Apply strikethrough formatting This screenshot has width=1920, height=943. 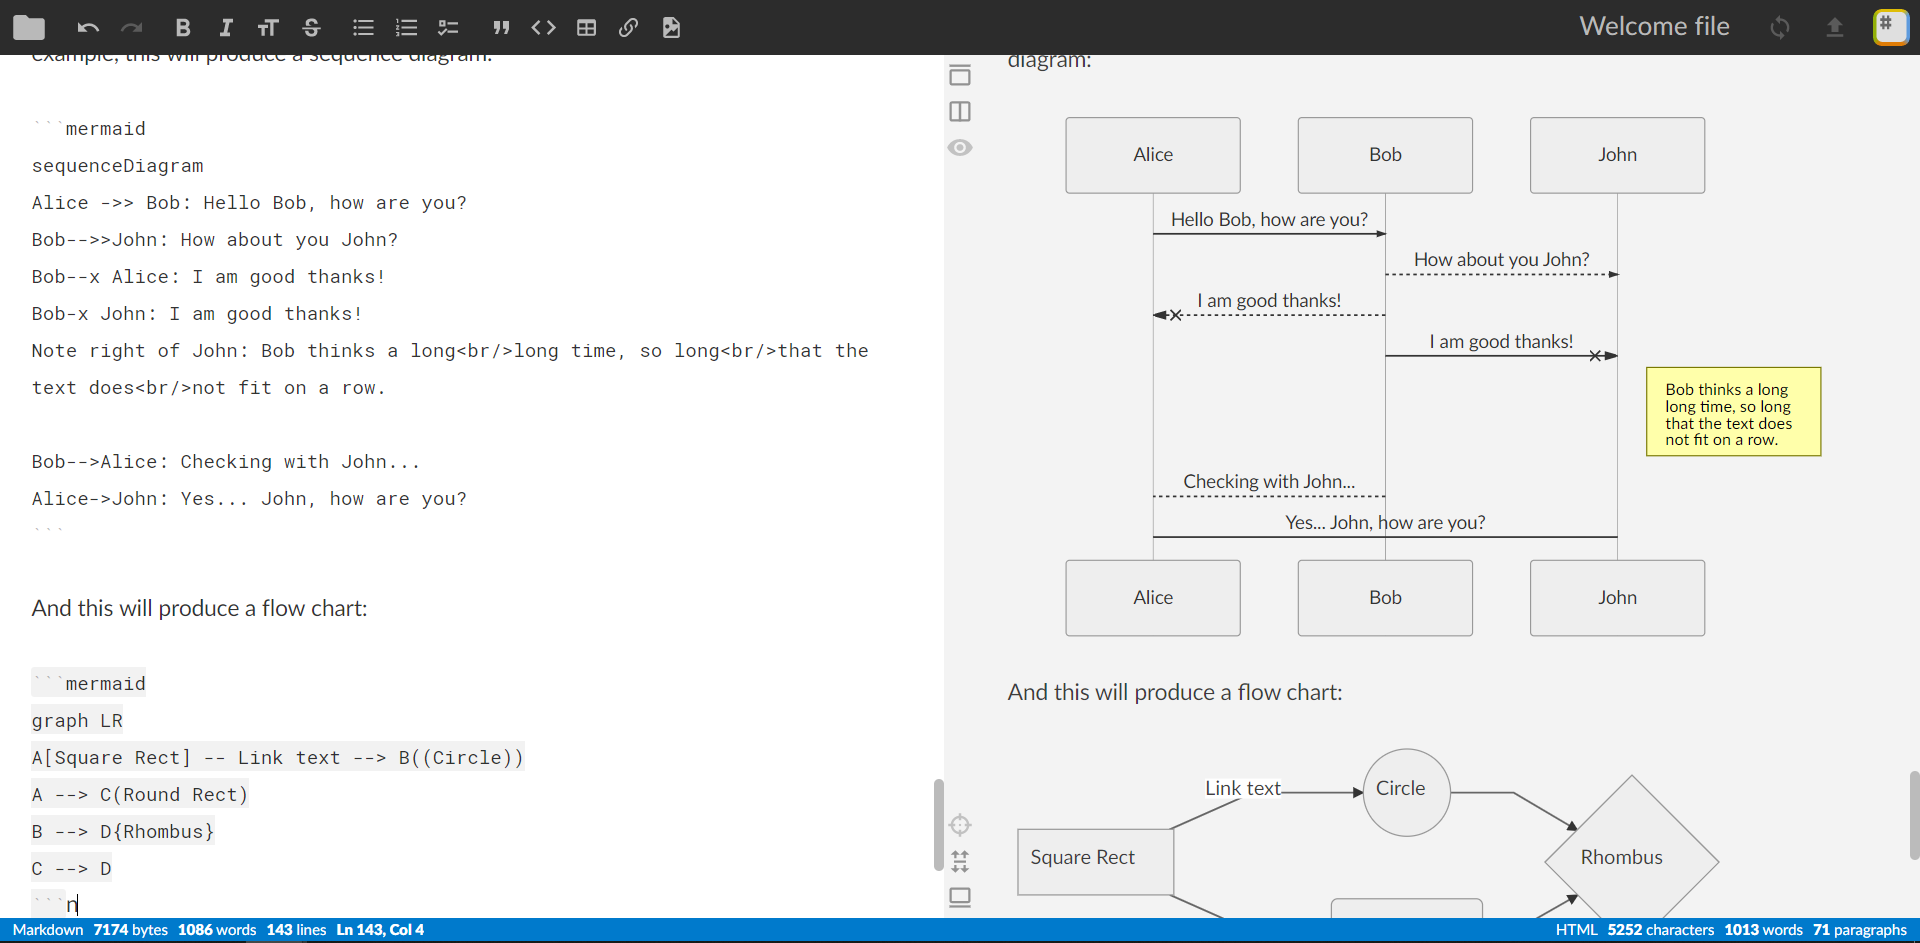[312, 27]
